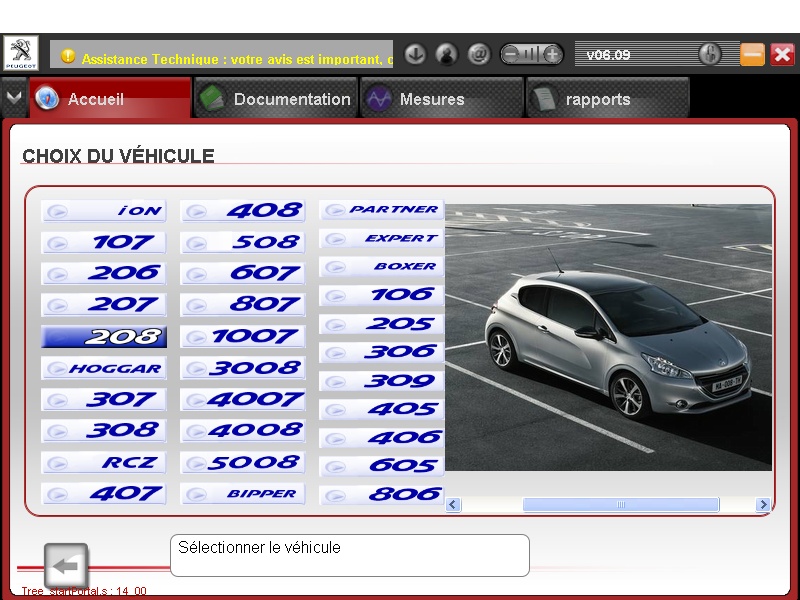
Task: Click the 'Sélectionner le véhicule' message box
Action: (350, 556)
